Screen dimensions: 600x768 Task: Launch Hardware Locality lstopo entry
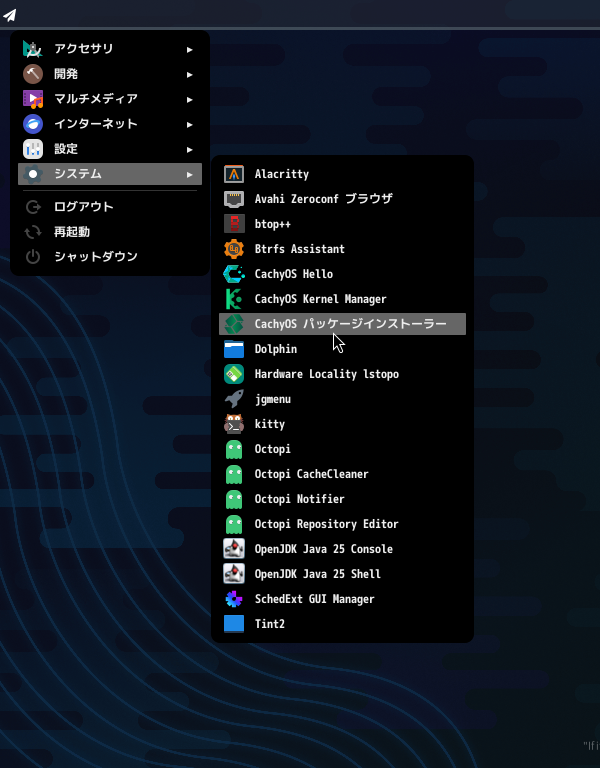[342, 374]
